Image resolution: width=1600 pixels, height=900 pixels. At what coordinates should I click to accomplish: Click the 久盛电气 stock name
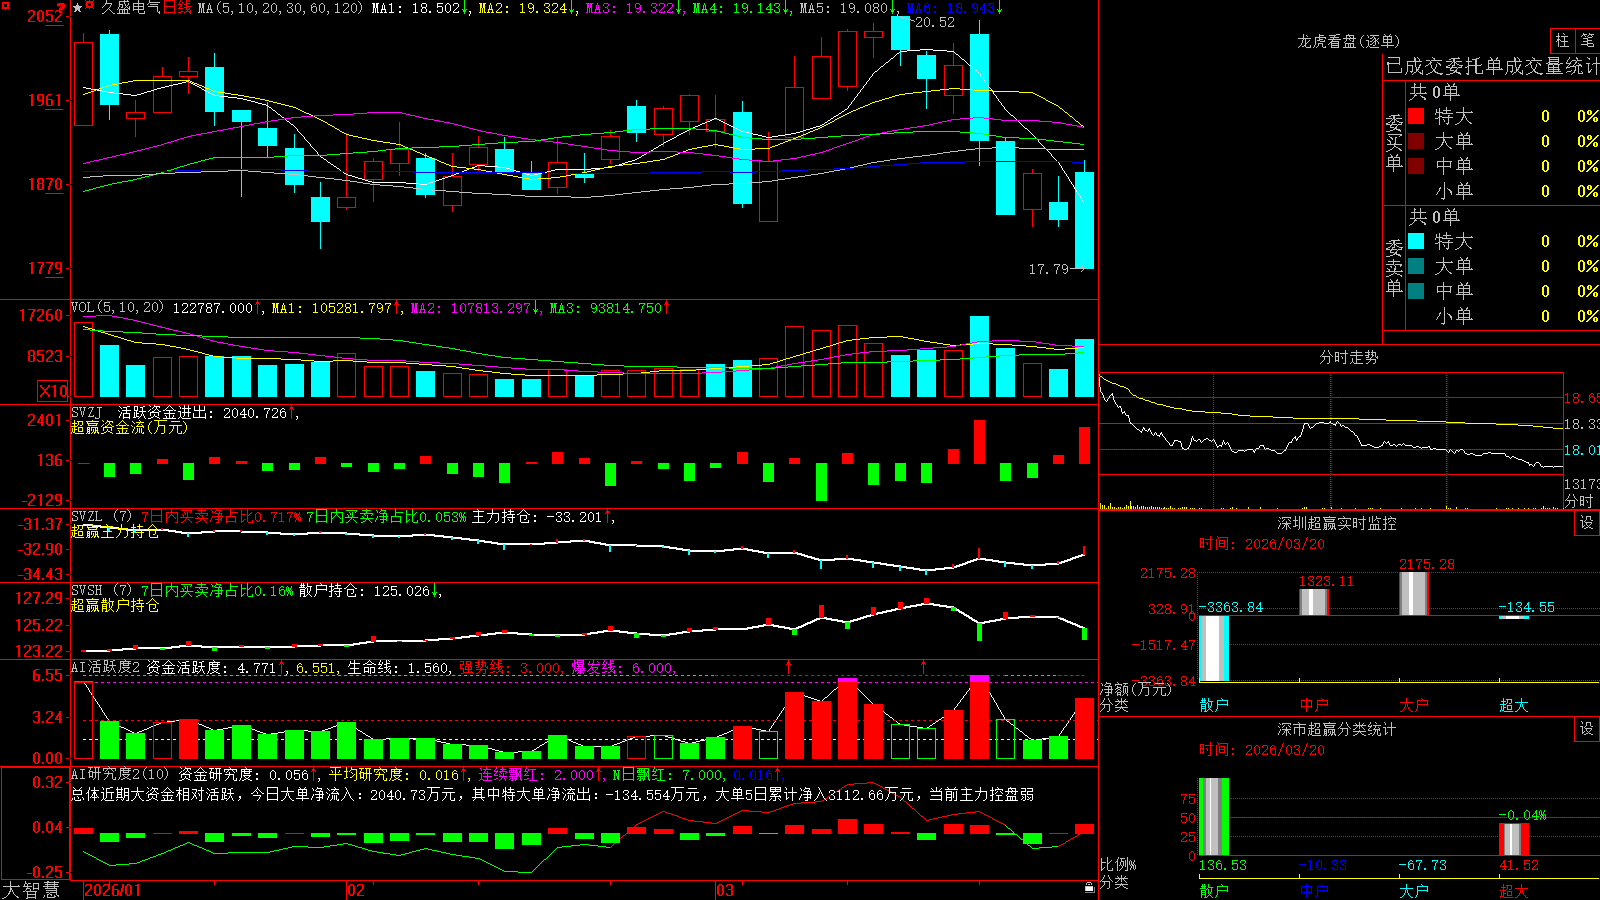click(x=131, y=8)
